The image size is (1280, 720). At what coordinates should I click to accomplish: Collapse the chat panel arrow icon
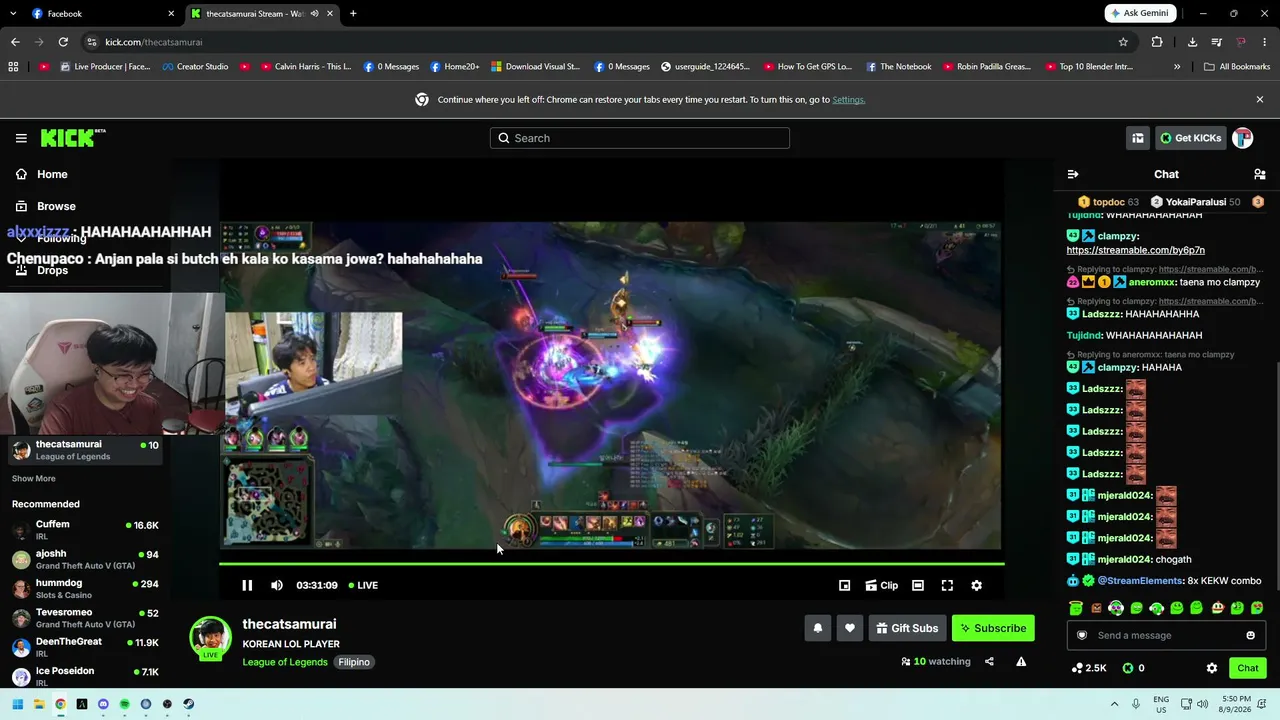coord(1073,174)
